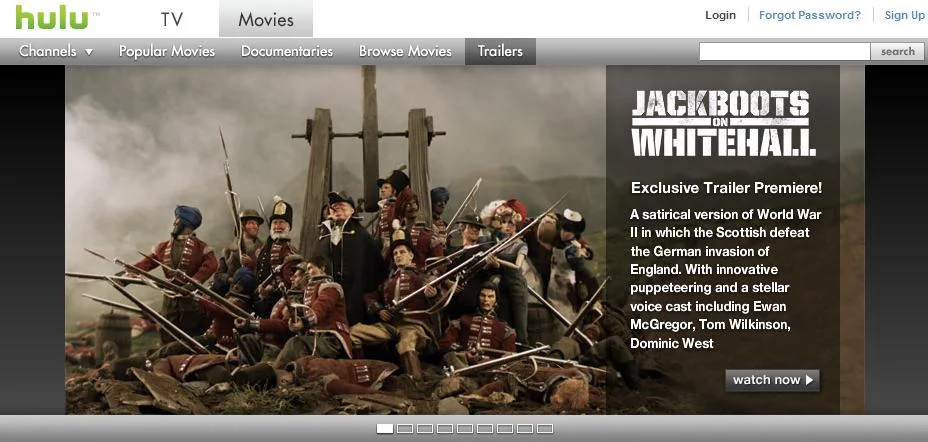
Task: Select the Trailers nav item
Action: (500, 51)
